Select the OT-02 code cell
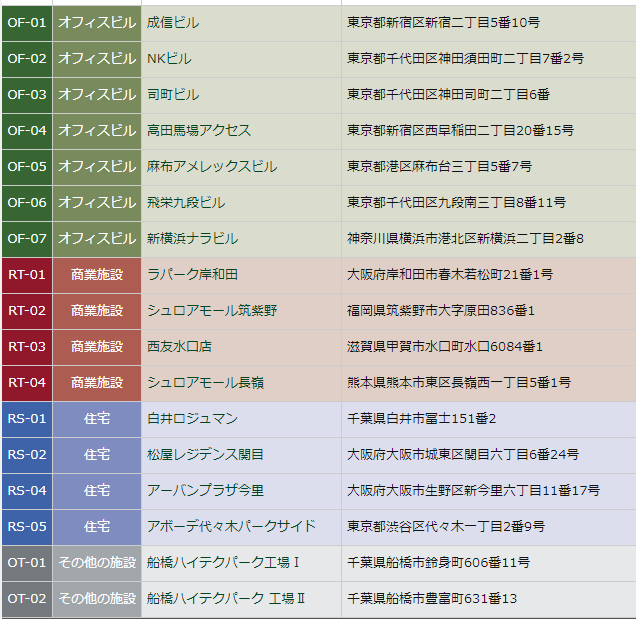This screenshot has width=636, height=619. [27, 599]
